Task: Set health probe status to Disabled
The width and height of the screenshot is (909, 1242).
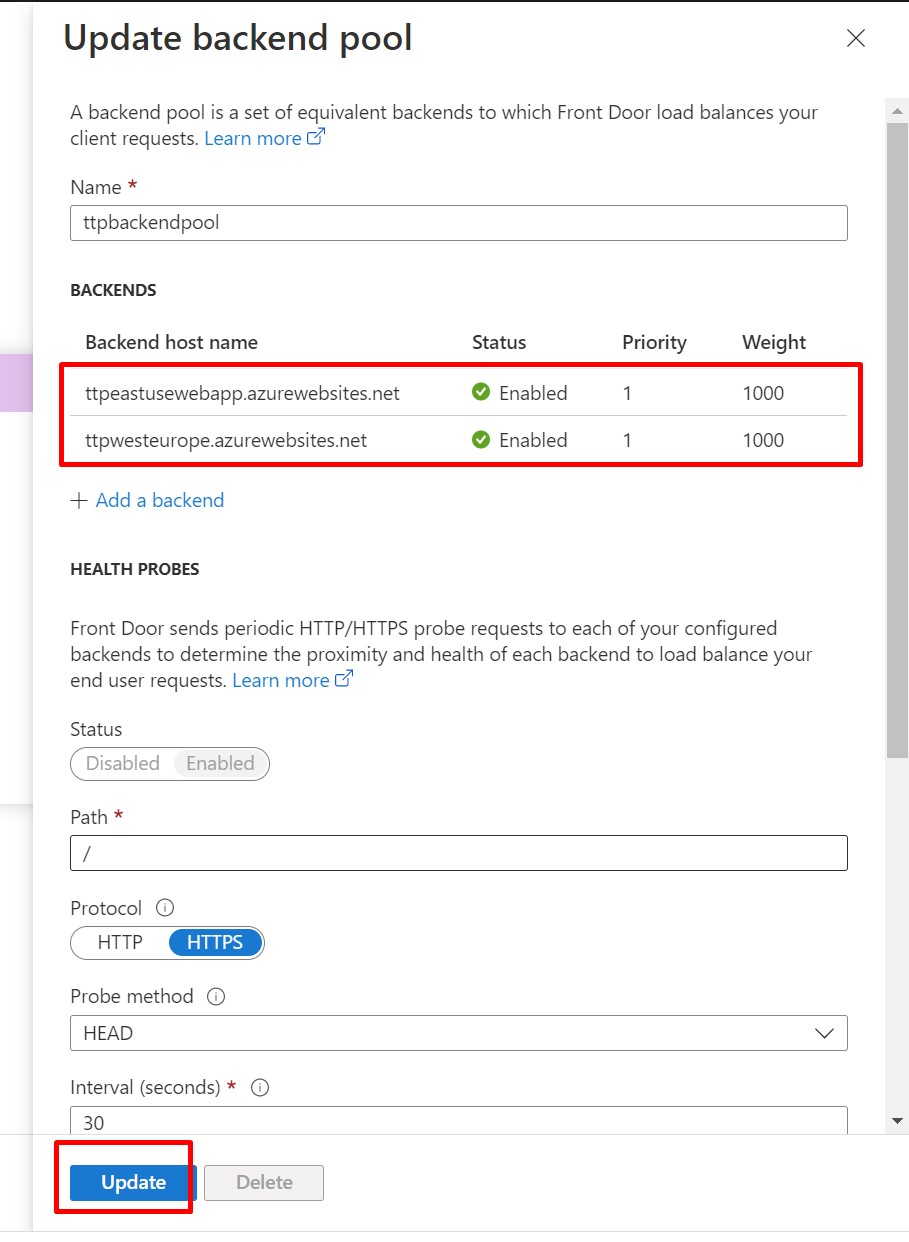Action: (x=122, y=764)
